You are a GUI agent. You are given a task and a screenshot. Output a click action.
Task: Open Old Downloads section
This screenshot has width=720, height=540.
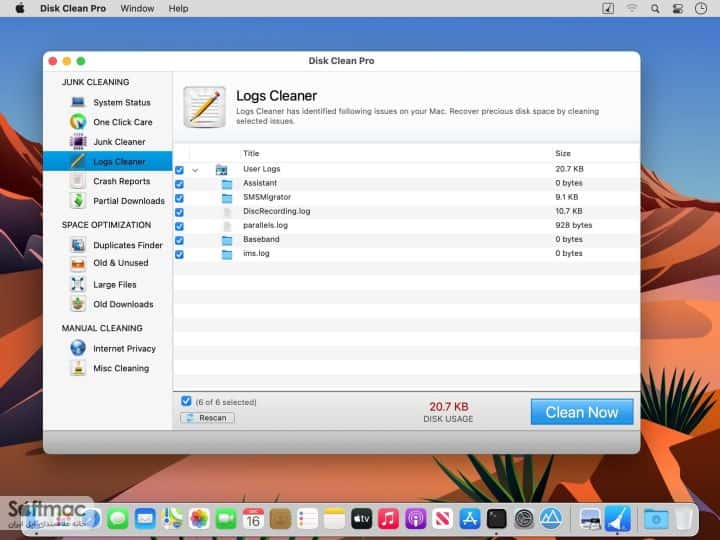tap(123, 304)
